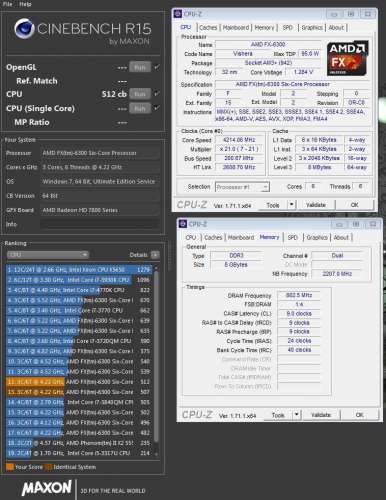386x500 pixels.
Task: Close the upper CPU-Z window
Action: [x=368, y=14]
